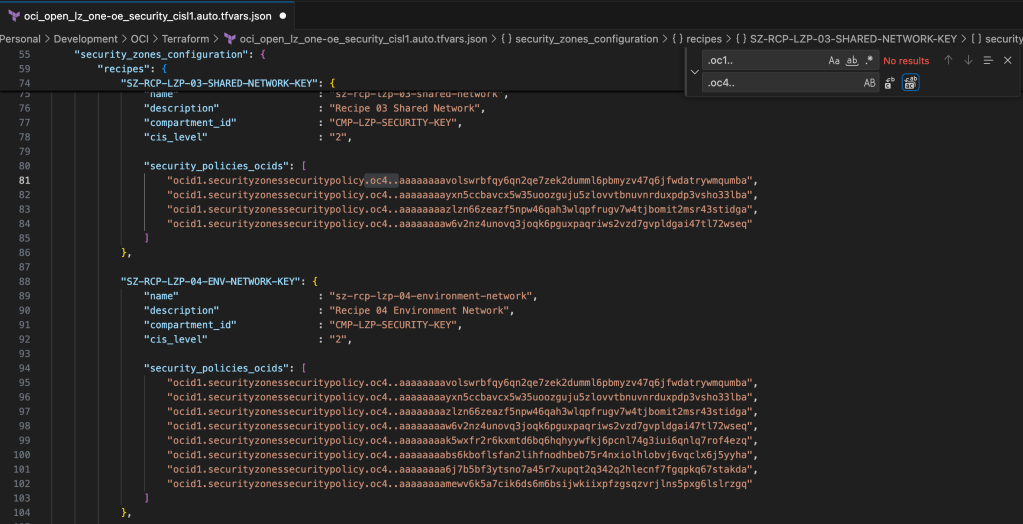This screenshot has height=524, width=1023.
Task: Click the Find in Selection icon
Action: [x=988, y=61]
